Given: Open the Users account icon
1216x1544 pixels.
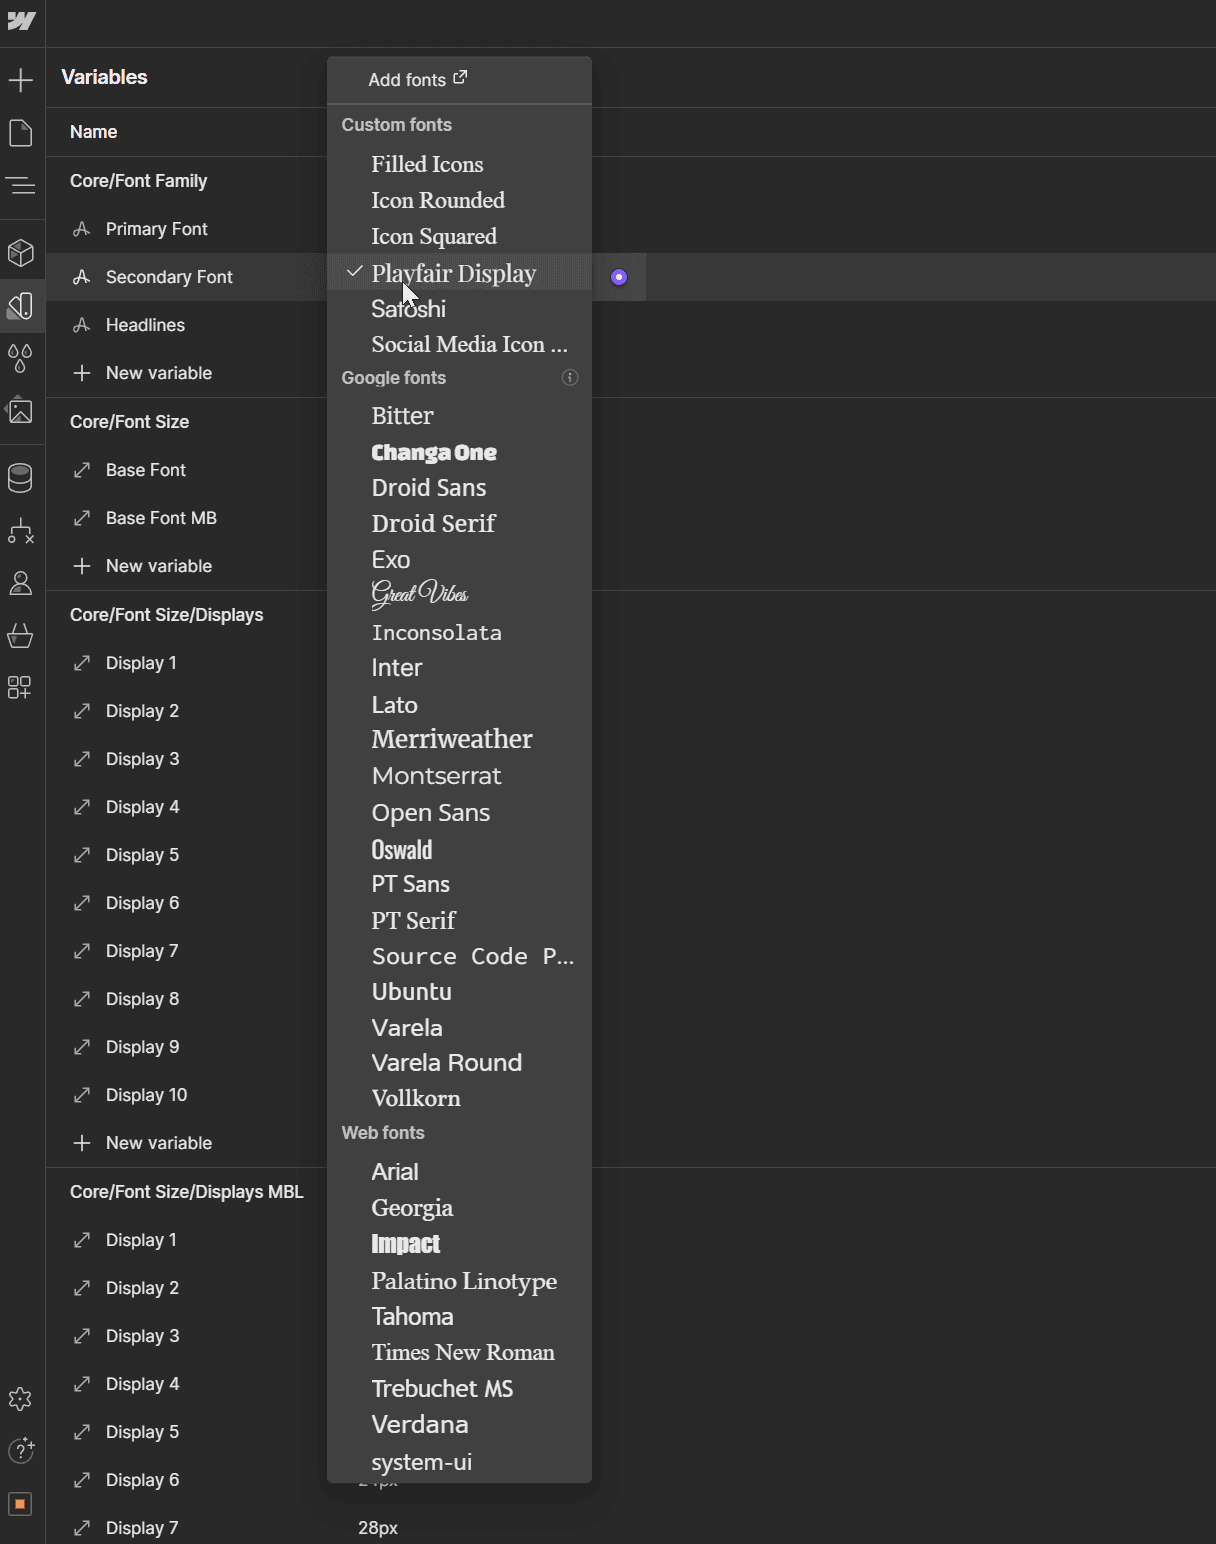Looking at the screenshot, I should 21,583.
